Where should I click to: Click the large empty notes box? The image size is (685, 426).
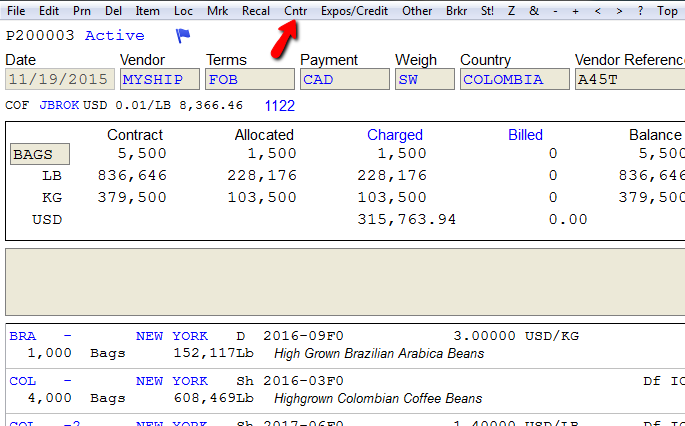coord(345,282)
